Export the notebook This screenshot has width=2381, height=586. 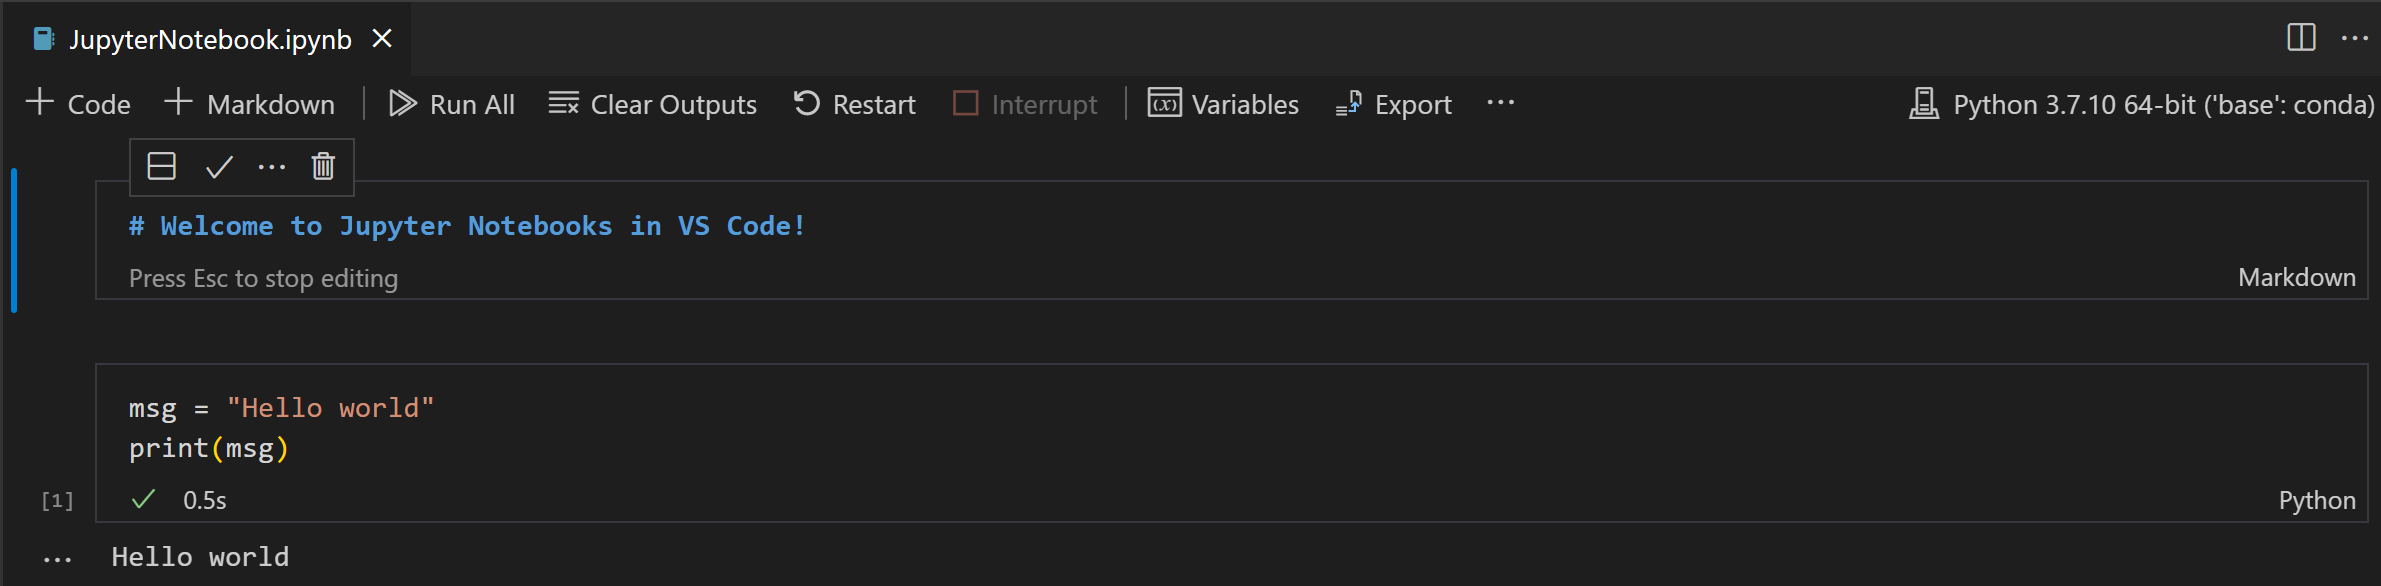(1393, 103)
